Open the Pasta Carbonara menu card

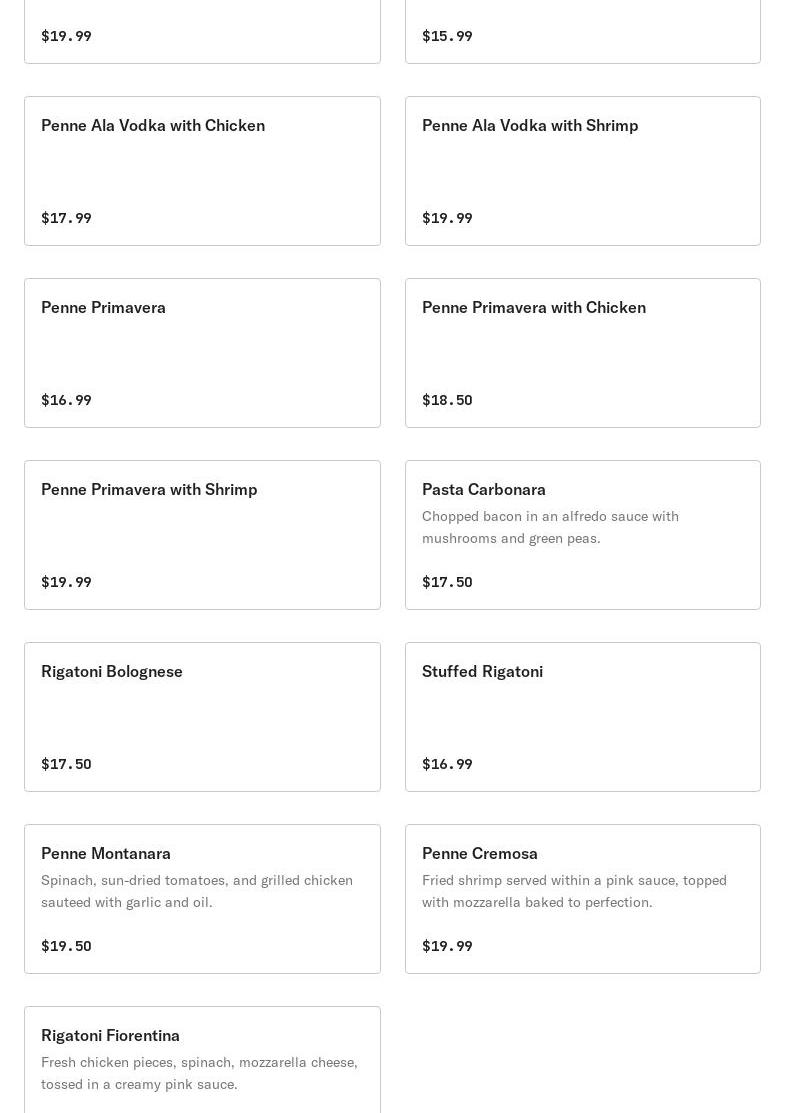484,490
